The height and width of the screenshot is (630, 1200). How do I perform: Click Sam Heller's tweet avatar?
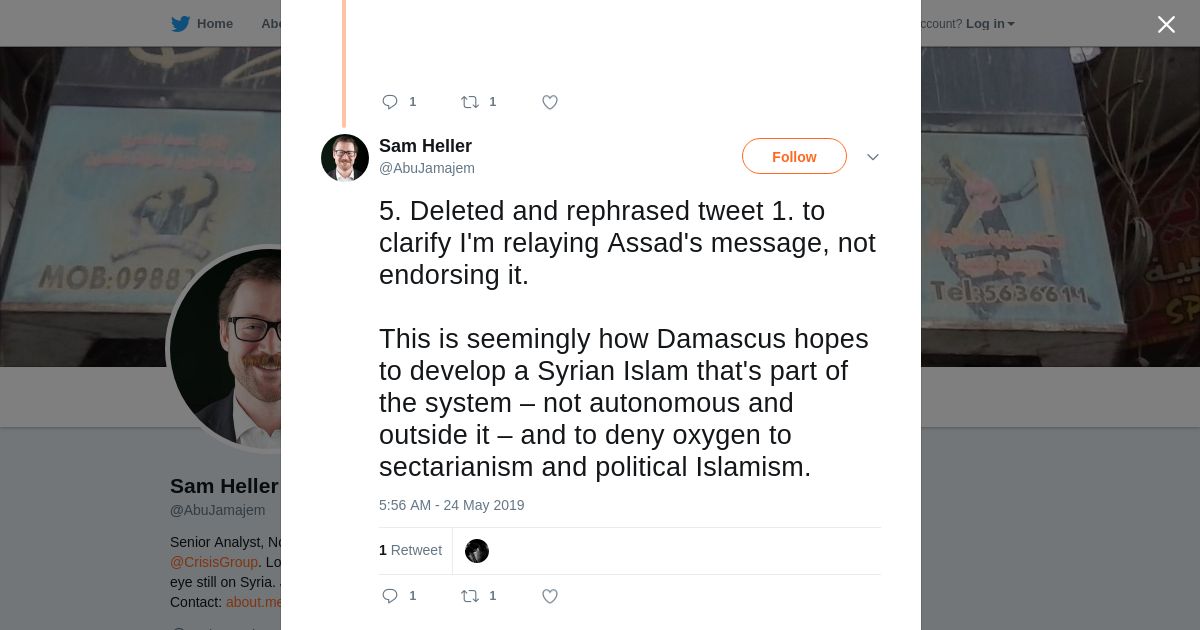coord(345,158)
